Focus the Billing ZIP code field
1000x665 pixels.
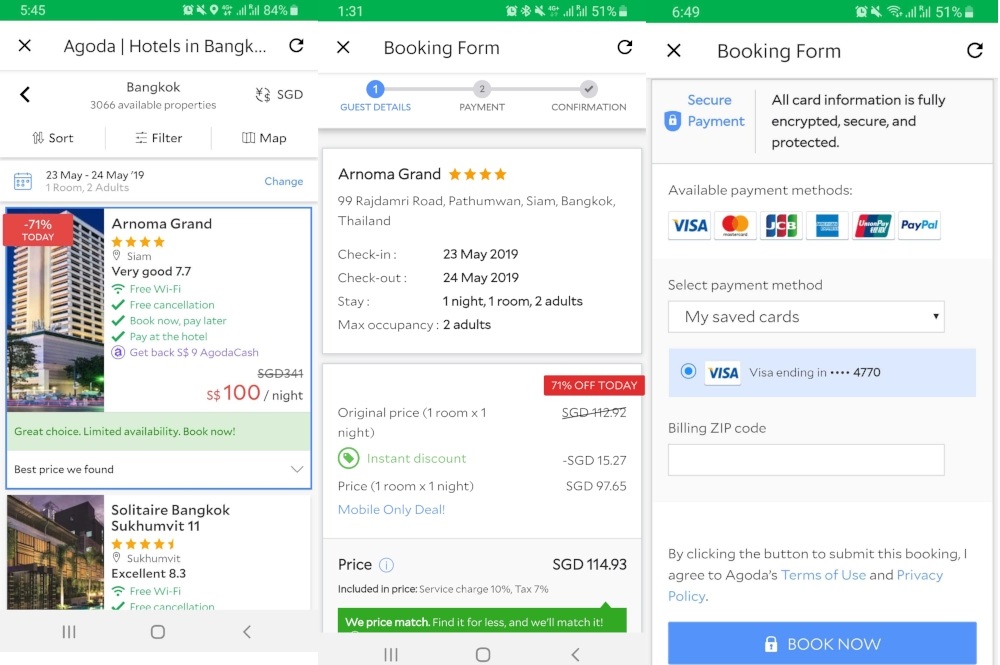806,460
